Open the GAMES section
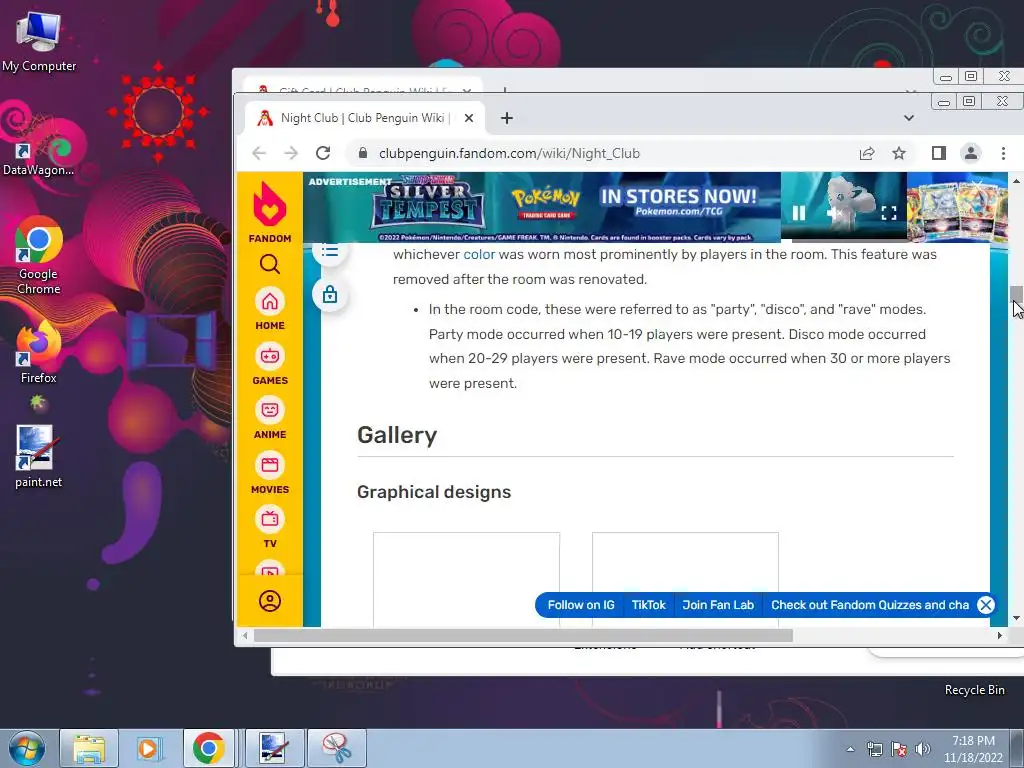This screenshot has height=768, width=1024. [270, 364]
